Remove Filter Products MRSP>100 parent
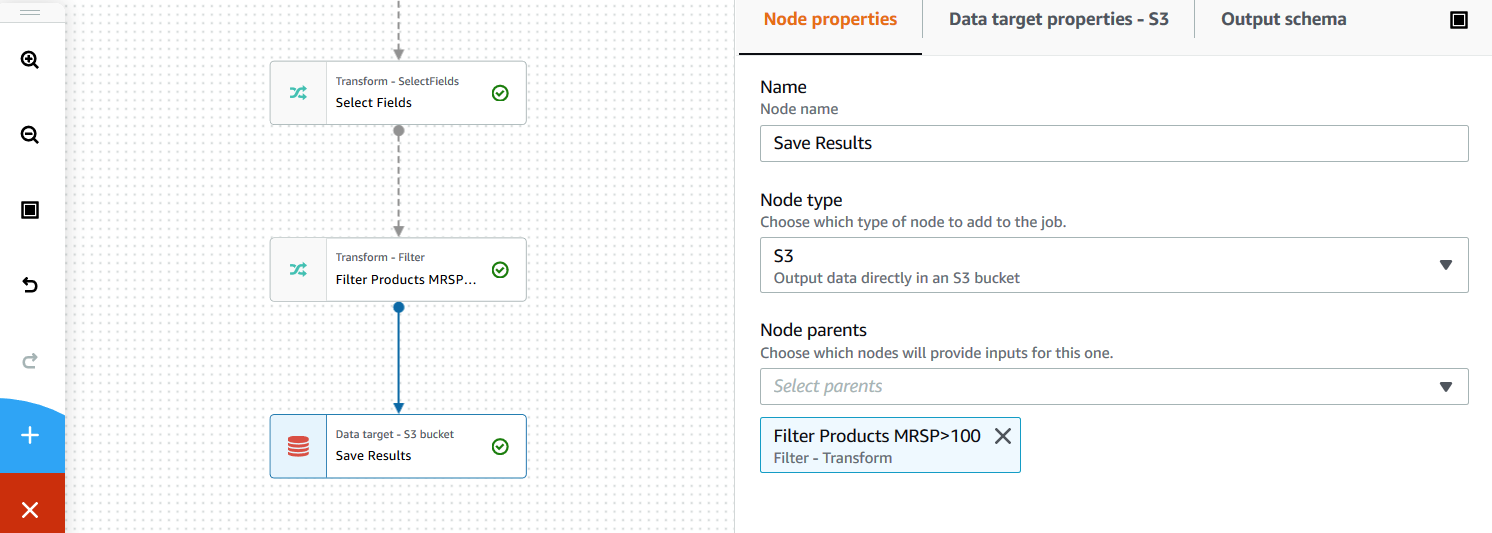This screenshot has height=533, width=1492. [x=1002, y=436]
